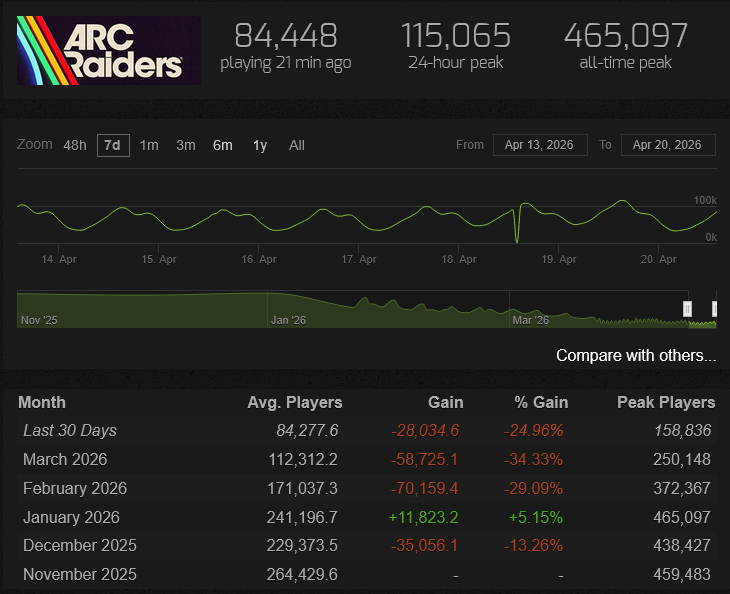Select the Last 30 Days row label
This screenshot has width=730, height=594.
pyautogui.click(x=70, y=430)
